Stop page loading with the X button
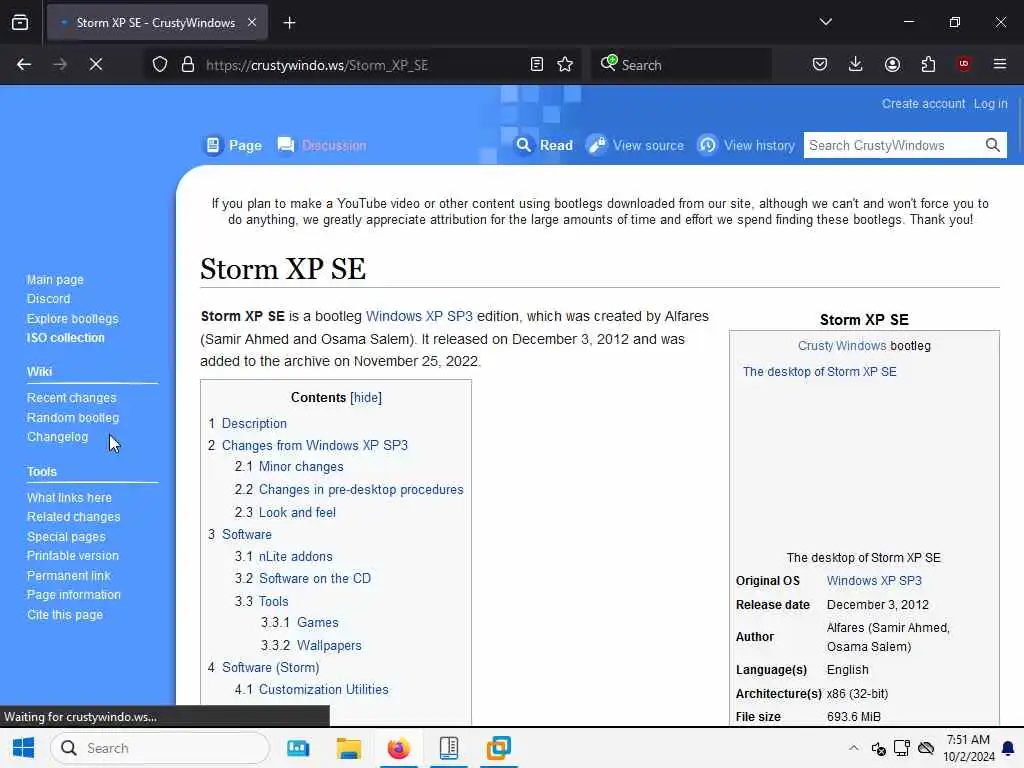Screen dimensions: 1024x768 [x=95, y=64]
